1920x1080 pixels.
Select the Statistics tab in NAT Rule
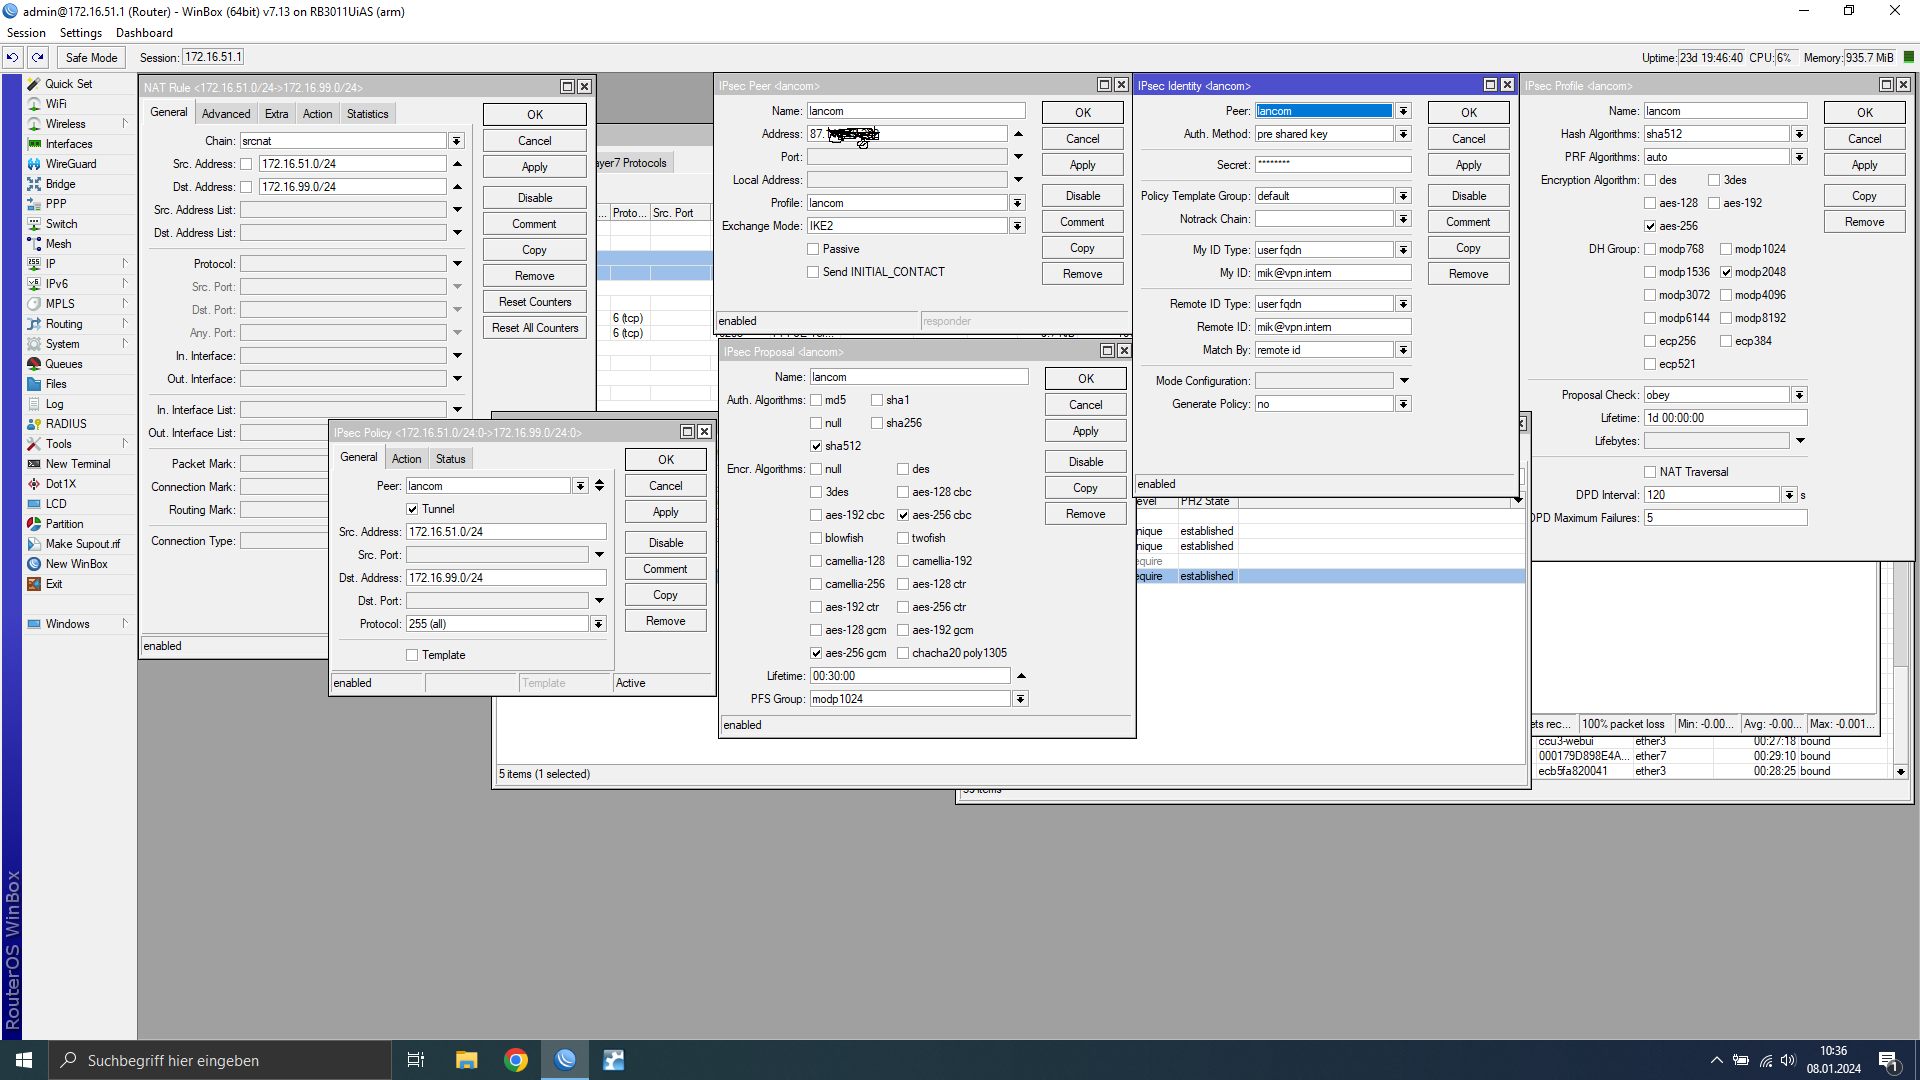coord(368,113)
